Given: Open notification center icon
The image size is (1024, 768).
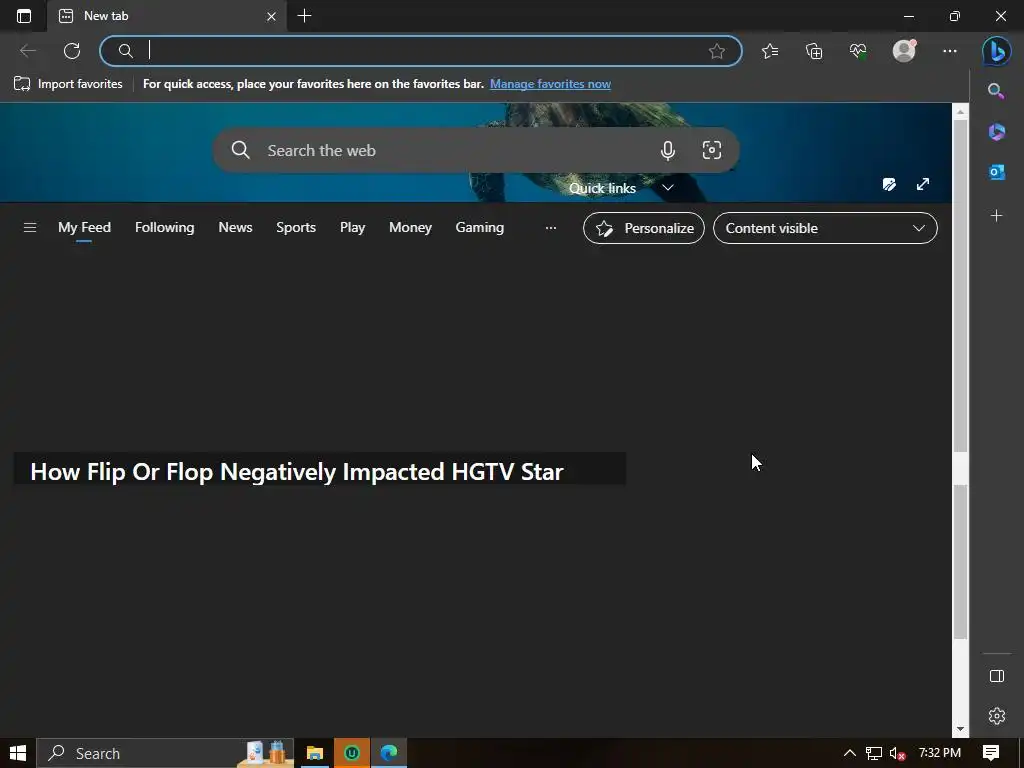Looking at the screenshot, I should coord(991,753).
